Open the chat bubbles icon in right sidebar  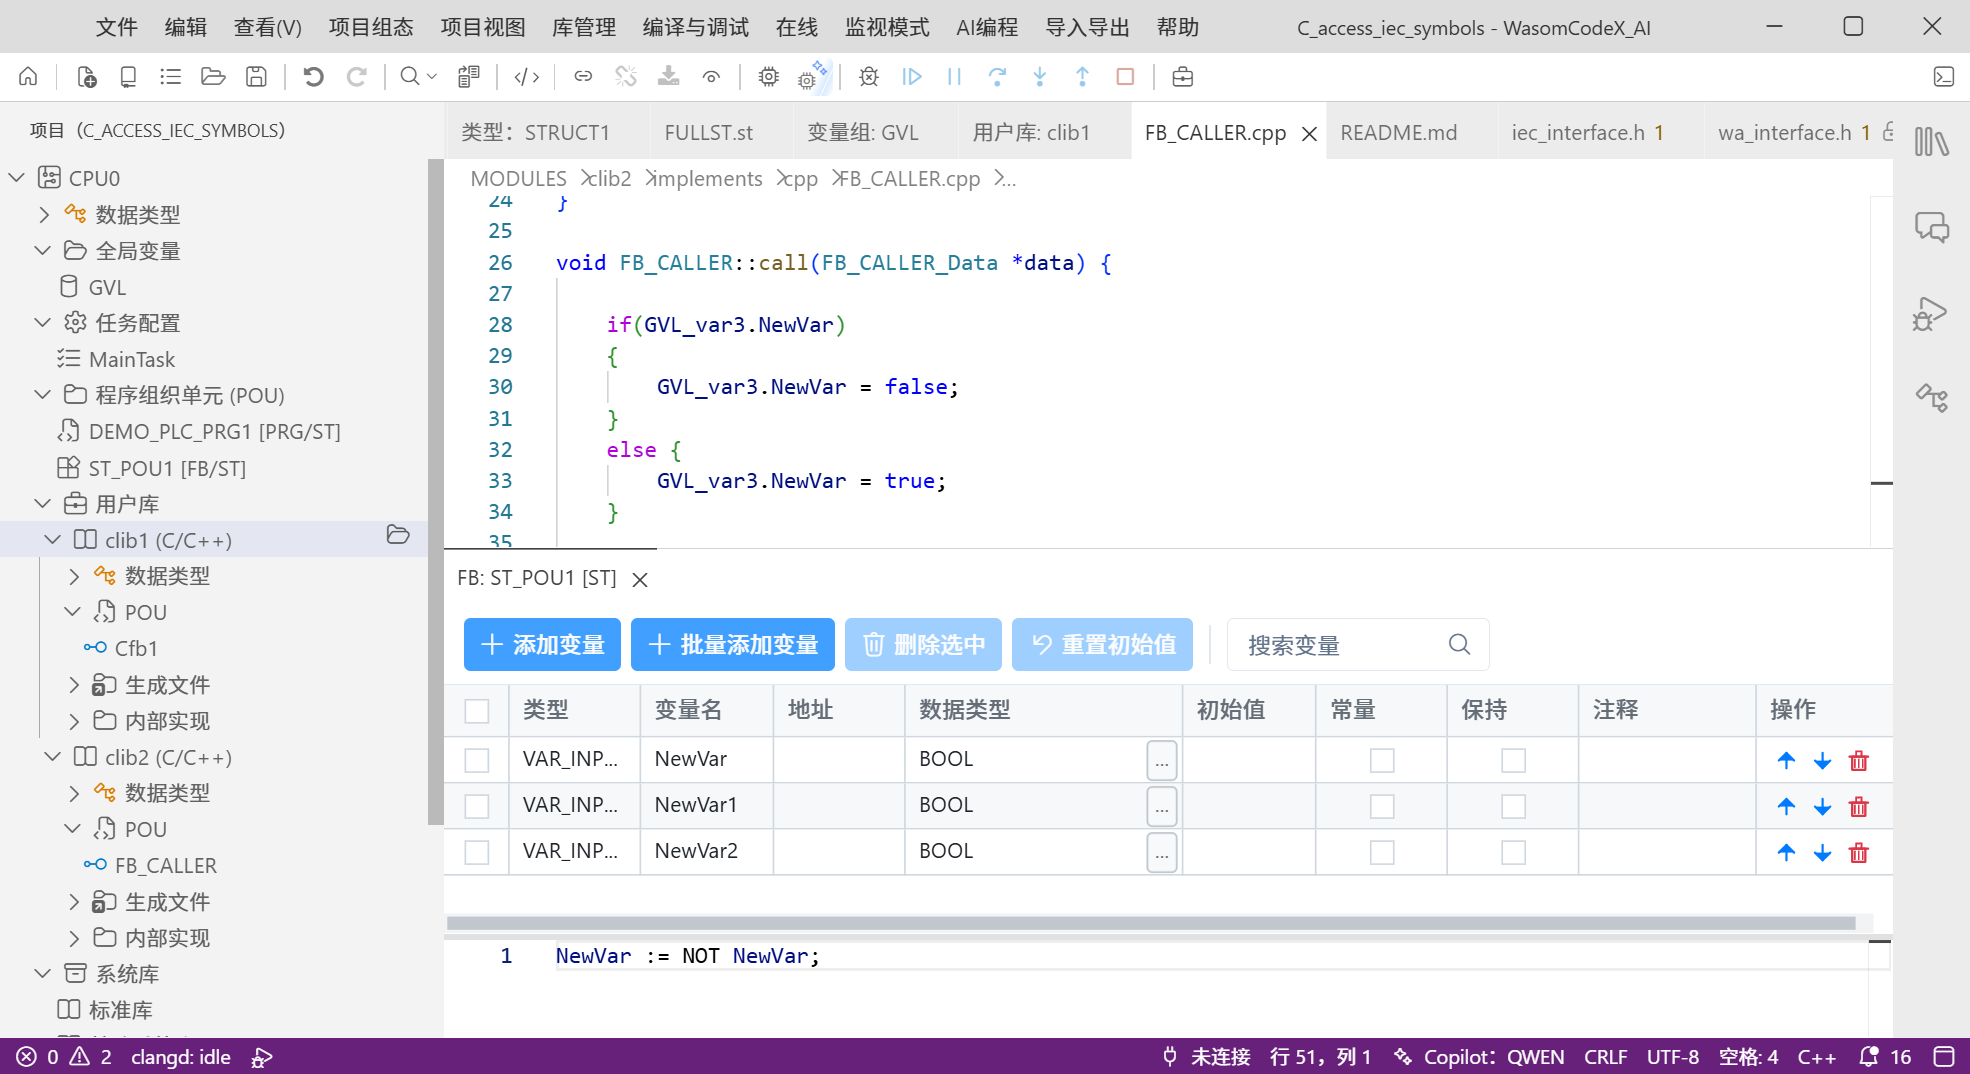[1932, 228]
